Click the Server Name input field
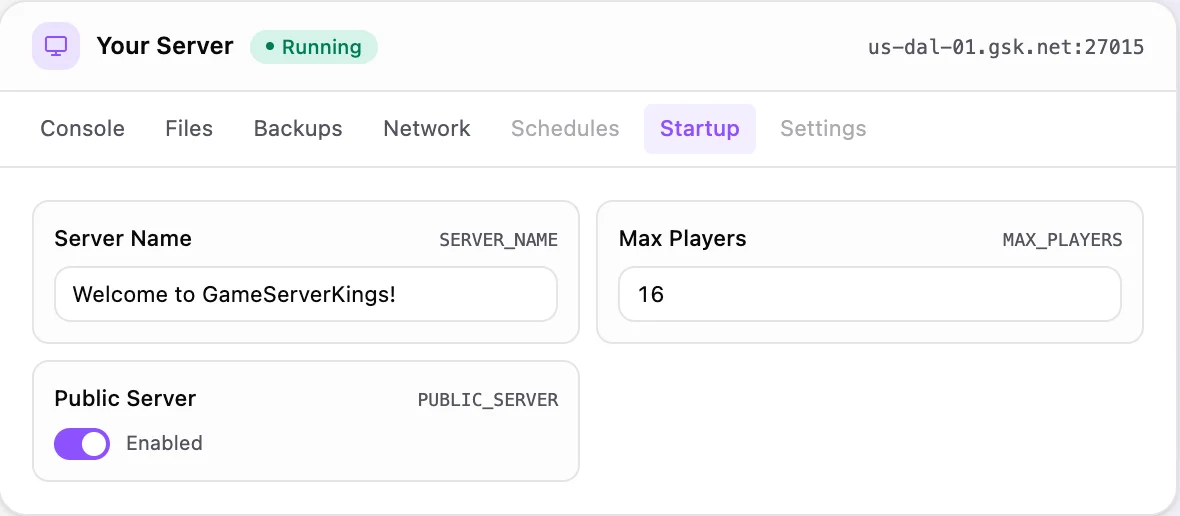 click(306, 294)
